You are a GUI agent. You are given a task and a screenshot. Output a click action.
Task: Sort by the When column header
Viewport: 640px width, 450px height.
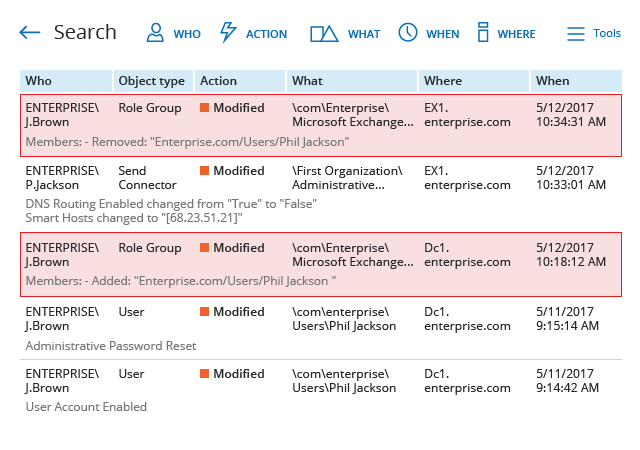coord(576,81)
